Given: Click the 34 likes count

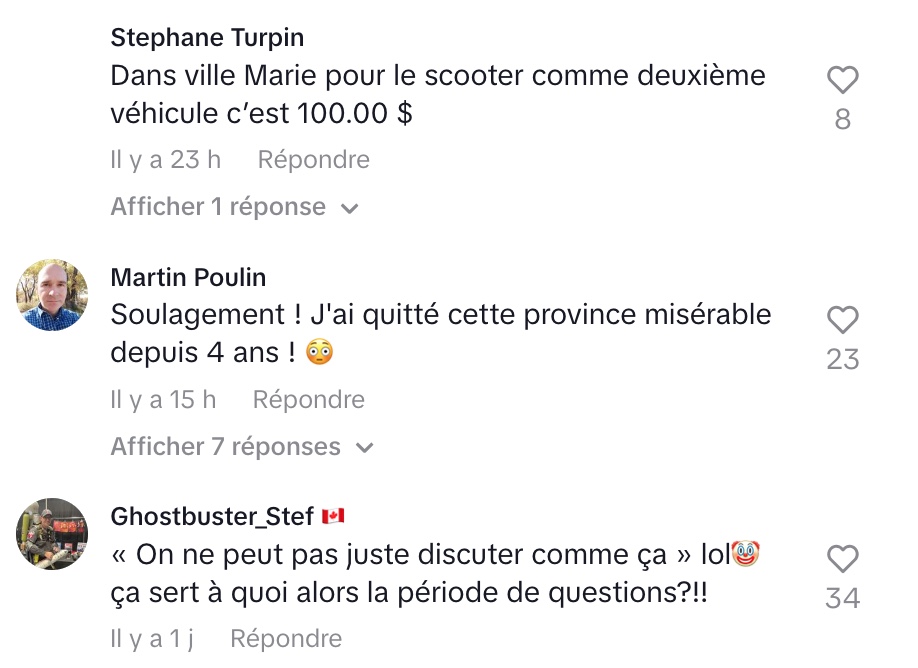Looking at the screenshot, I should tap(842, 598).
